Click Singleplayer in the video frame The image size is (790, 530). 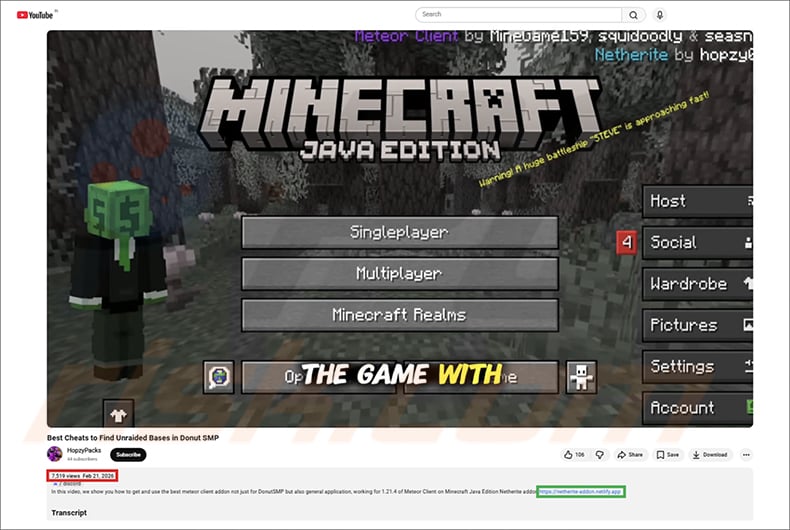(x=400, y=232)
